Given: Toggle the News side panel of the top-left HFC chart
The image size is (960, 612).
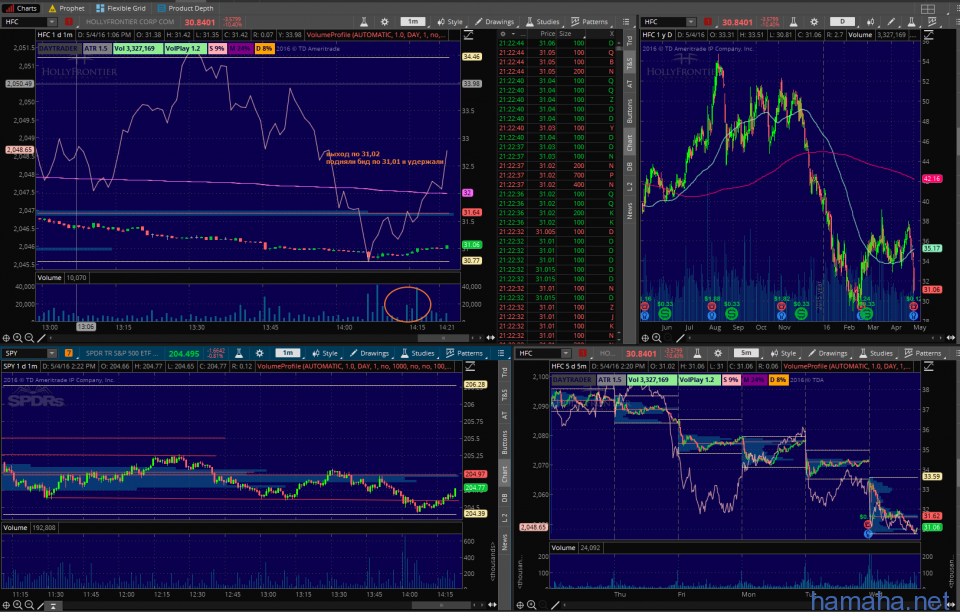Looking at the screenshot, I should click(x=629, y=211).
